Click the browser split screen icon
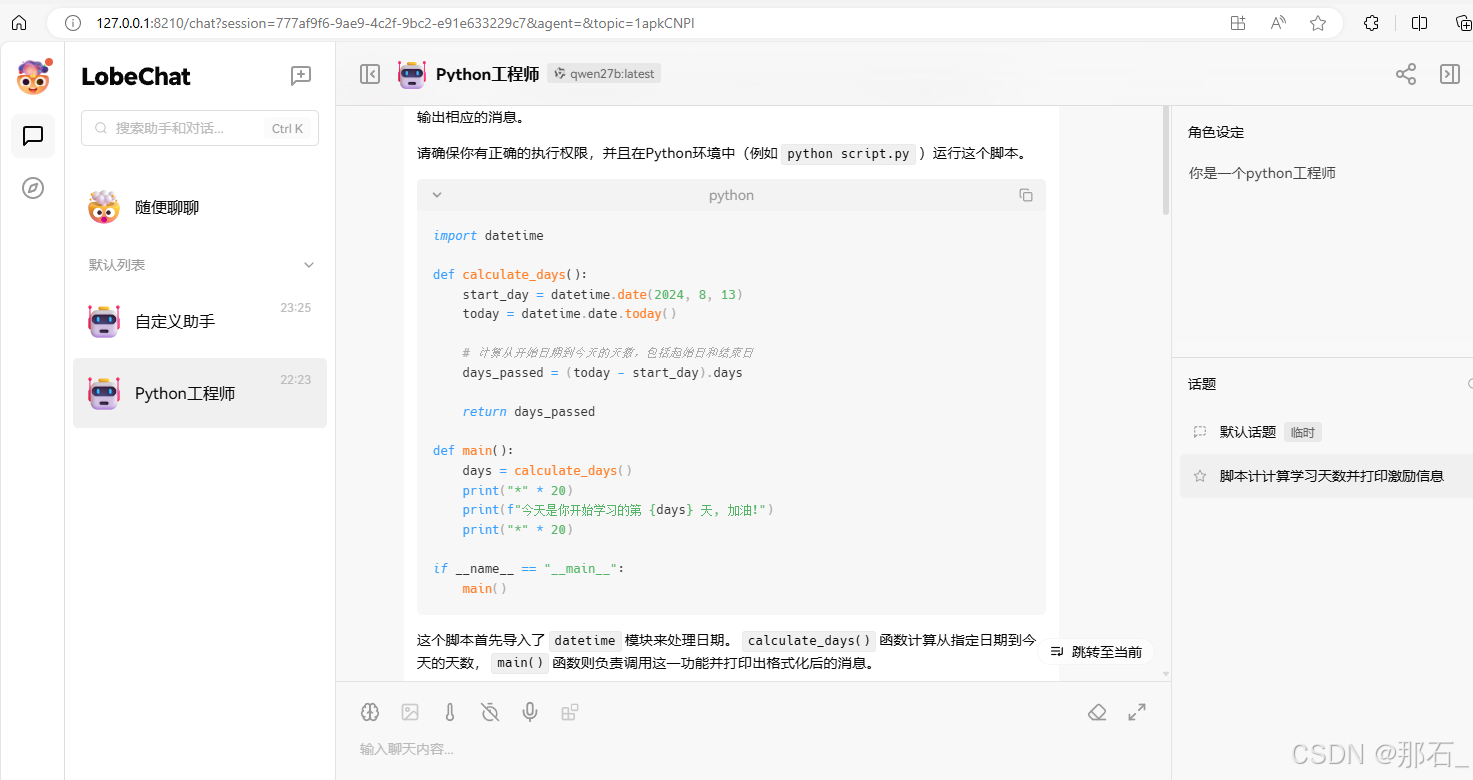Image resolution: width=1473 pixels, height=780 pixels. point(1419,23)
